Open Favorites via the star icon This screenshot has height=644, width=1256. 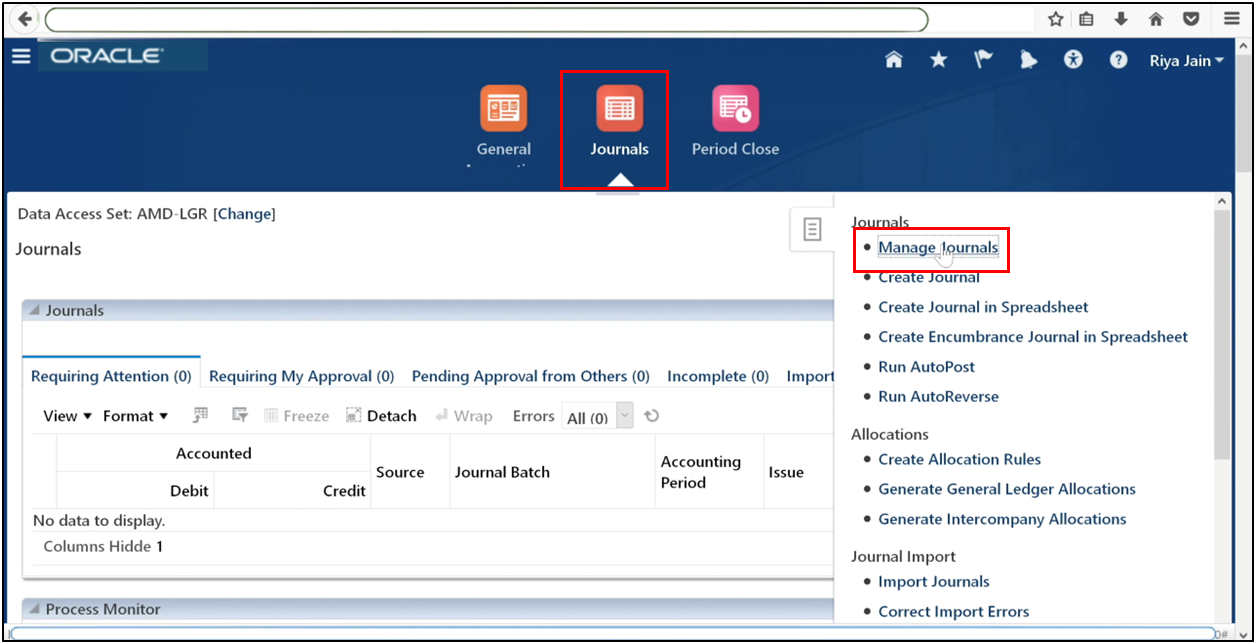click(938, 59)
